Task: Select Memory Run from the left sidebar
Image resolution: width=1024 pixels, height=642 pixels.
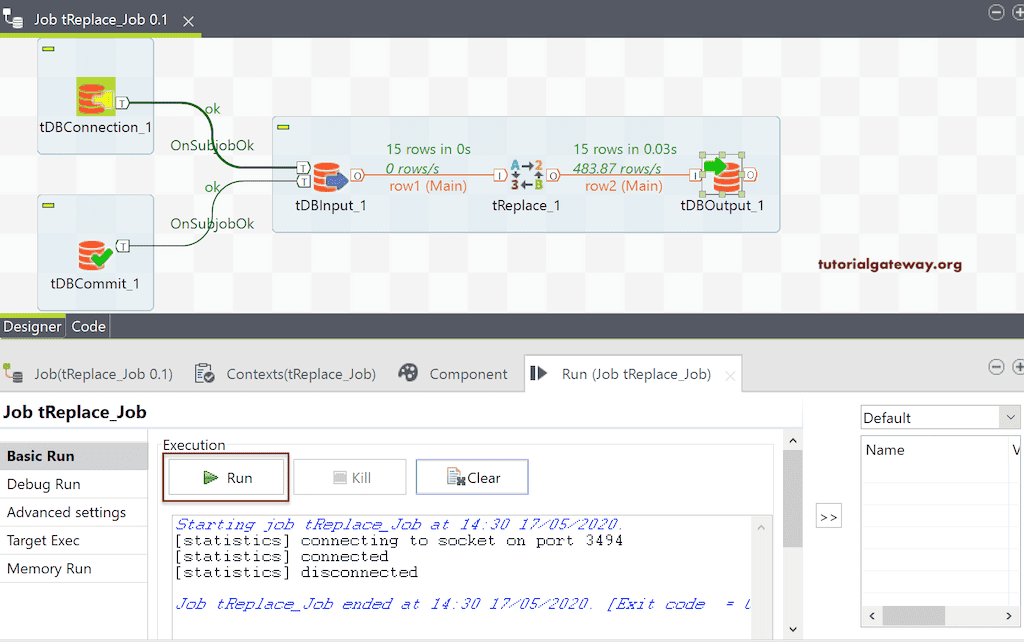Action: coord(50,568)
